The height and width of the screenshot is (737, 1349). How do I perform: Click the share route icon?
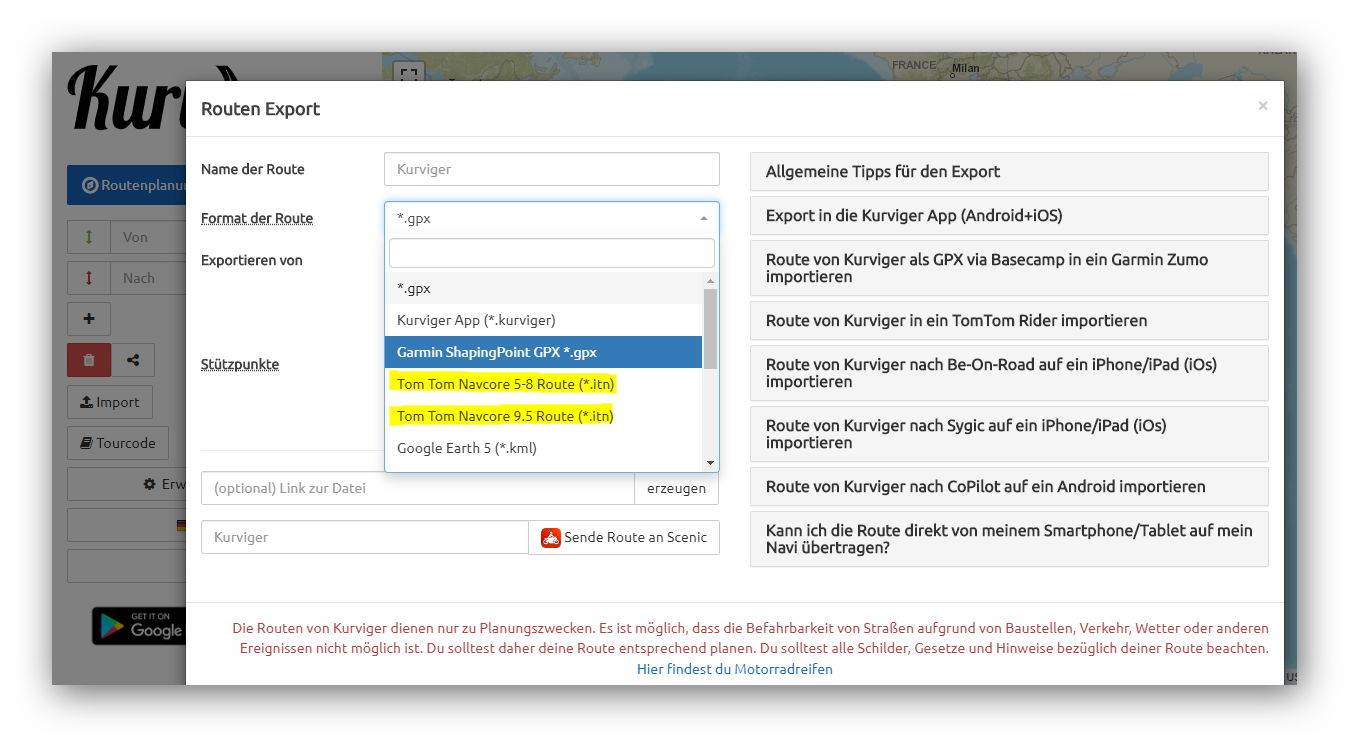133,360
